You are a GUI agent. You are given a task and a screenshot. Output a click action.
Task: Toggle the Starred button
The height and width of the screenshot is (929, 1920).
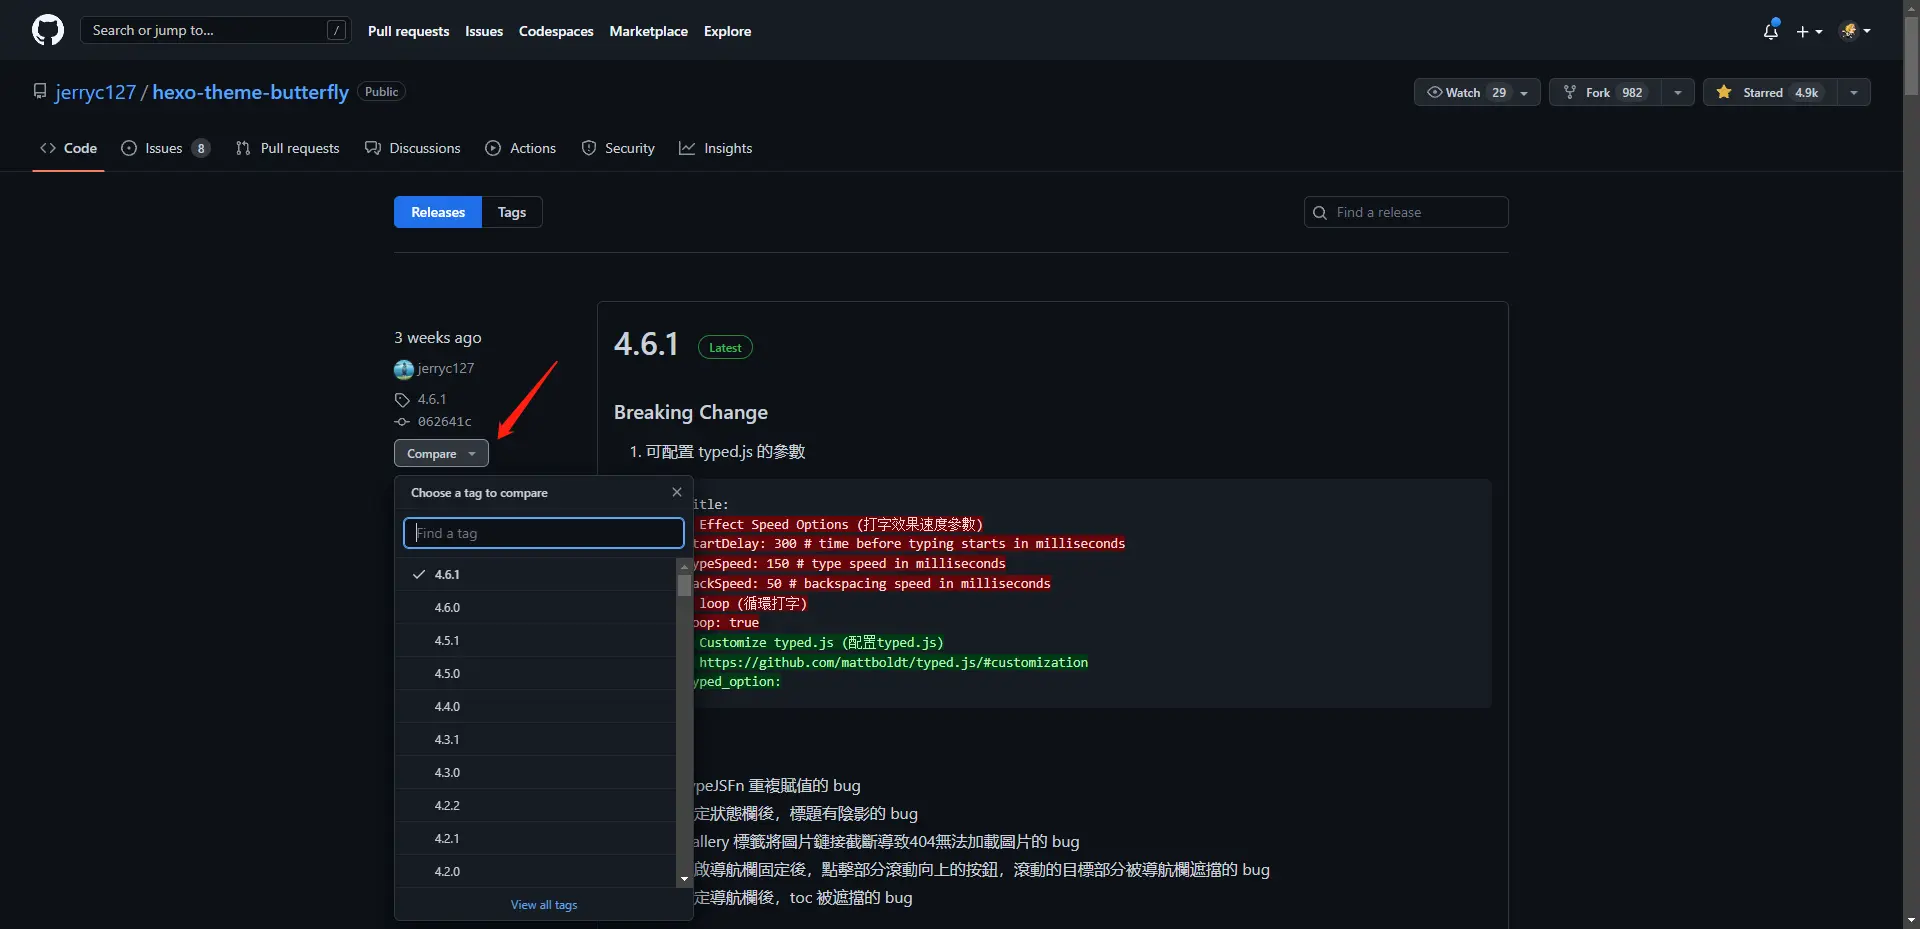tap(1770, 92)
